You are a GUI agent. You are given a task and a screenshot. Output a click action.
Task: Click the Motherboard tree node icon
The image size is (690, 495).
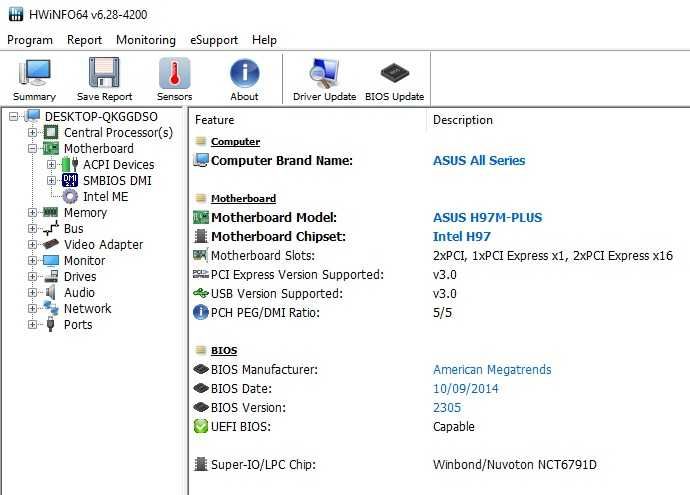point(51,148)
